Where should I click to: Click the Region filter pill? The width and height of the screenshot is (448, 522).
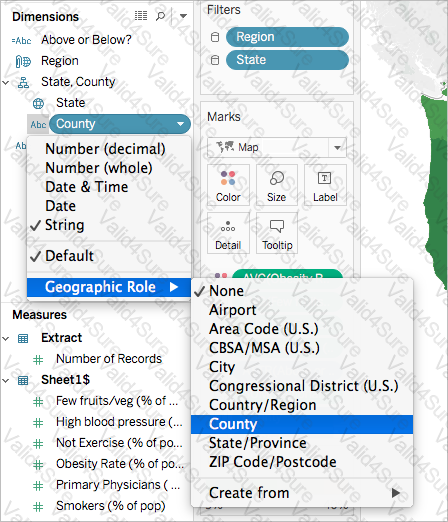287,37
